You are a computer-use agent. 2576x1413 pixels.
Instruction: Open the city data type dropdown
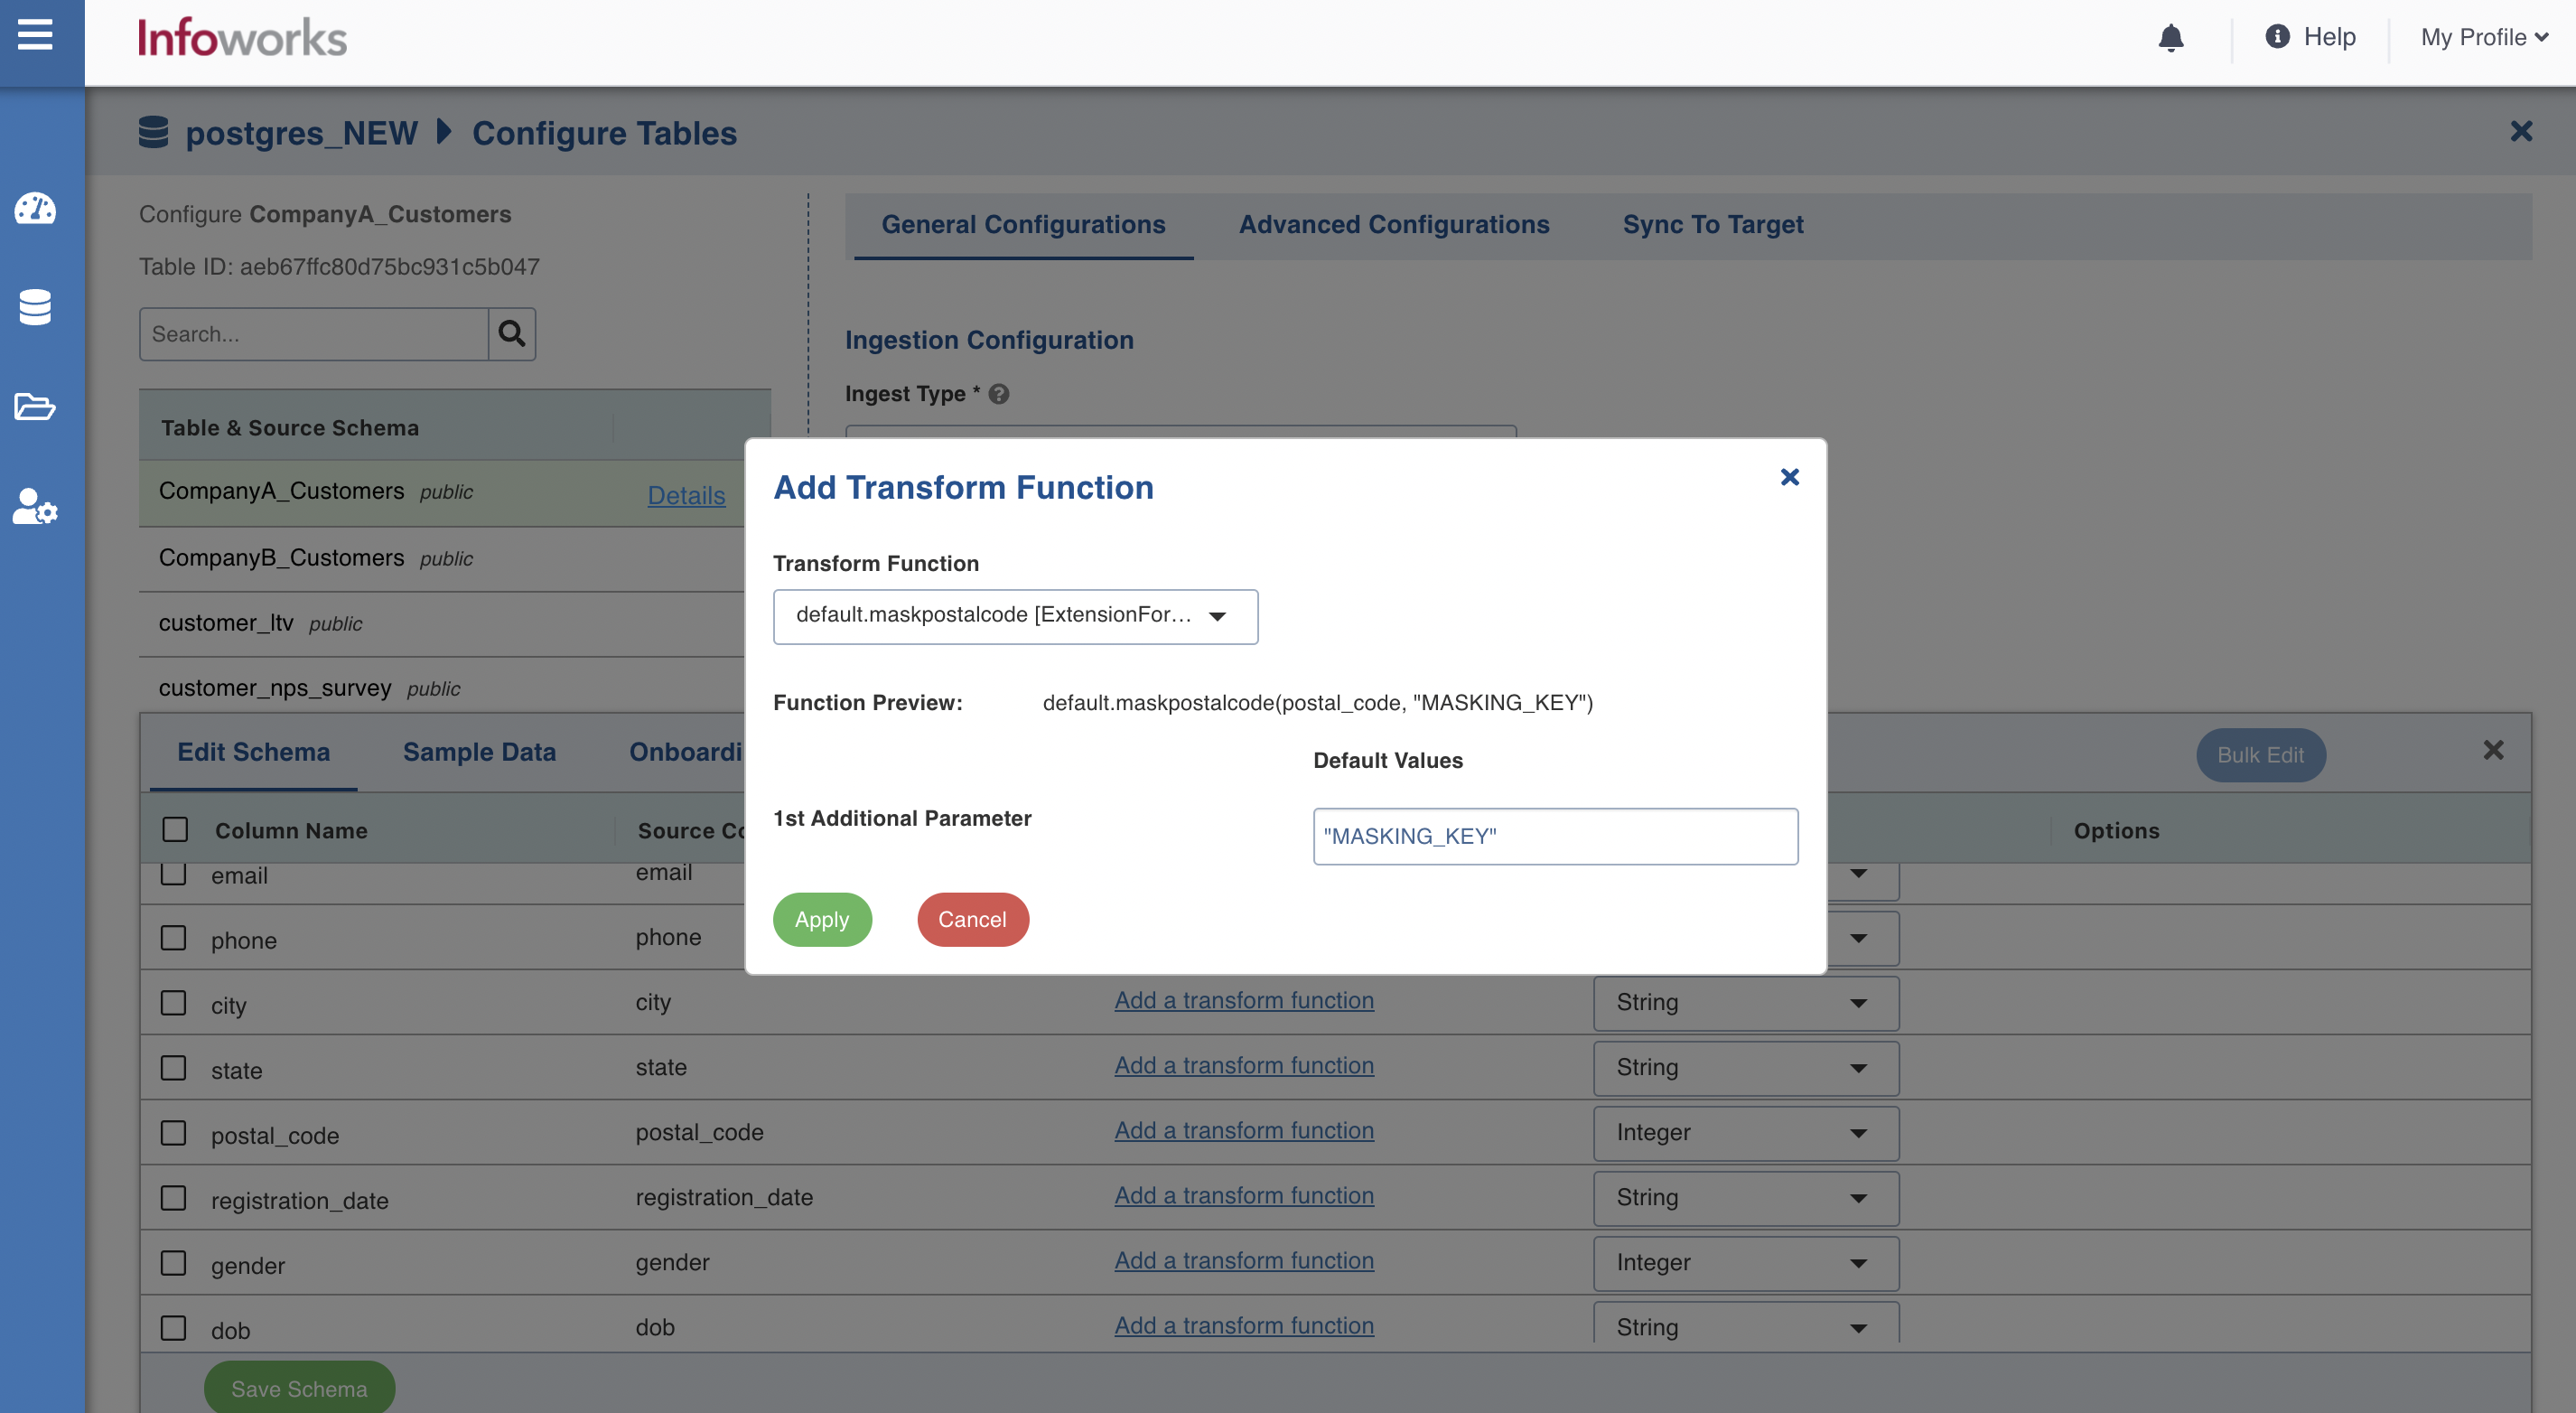[1746, 1003]
